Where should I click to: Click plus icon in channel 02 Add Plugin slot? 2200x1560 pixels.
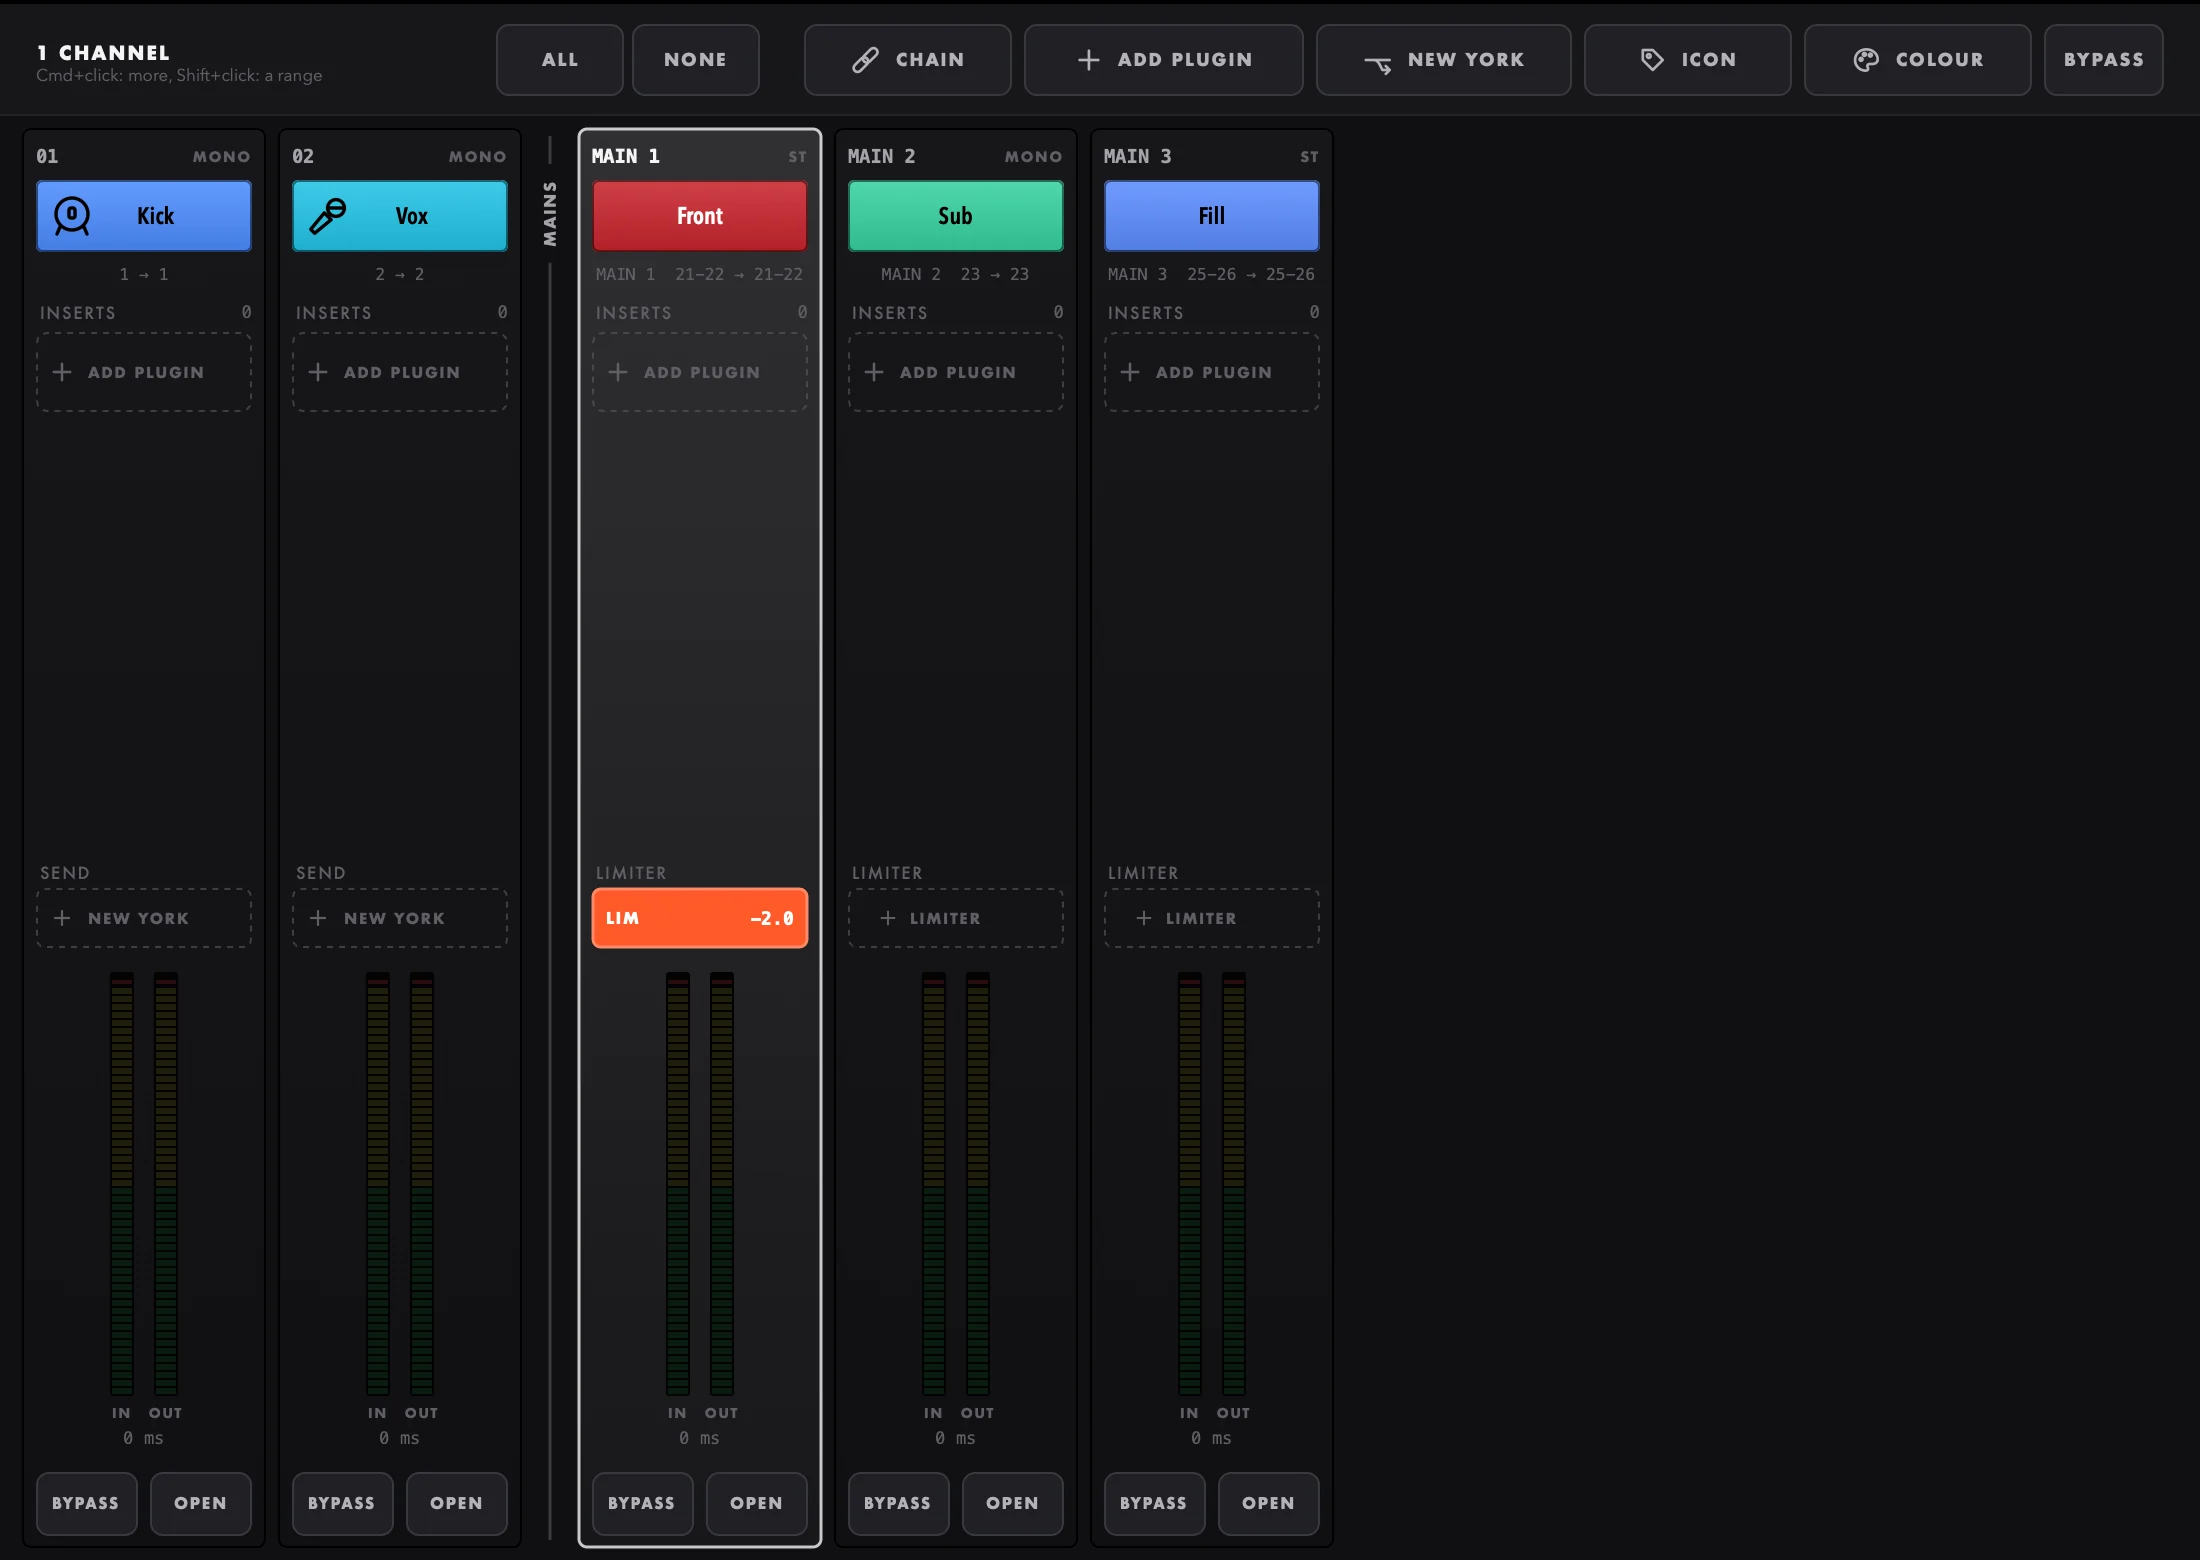(318, 372)
